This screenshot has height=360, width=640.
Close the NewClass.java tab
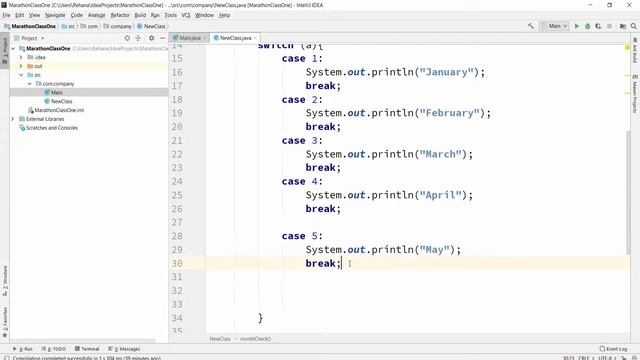pyautogui.click(x=256, y=38)
